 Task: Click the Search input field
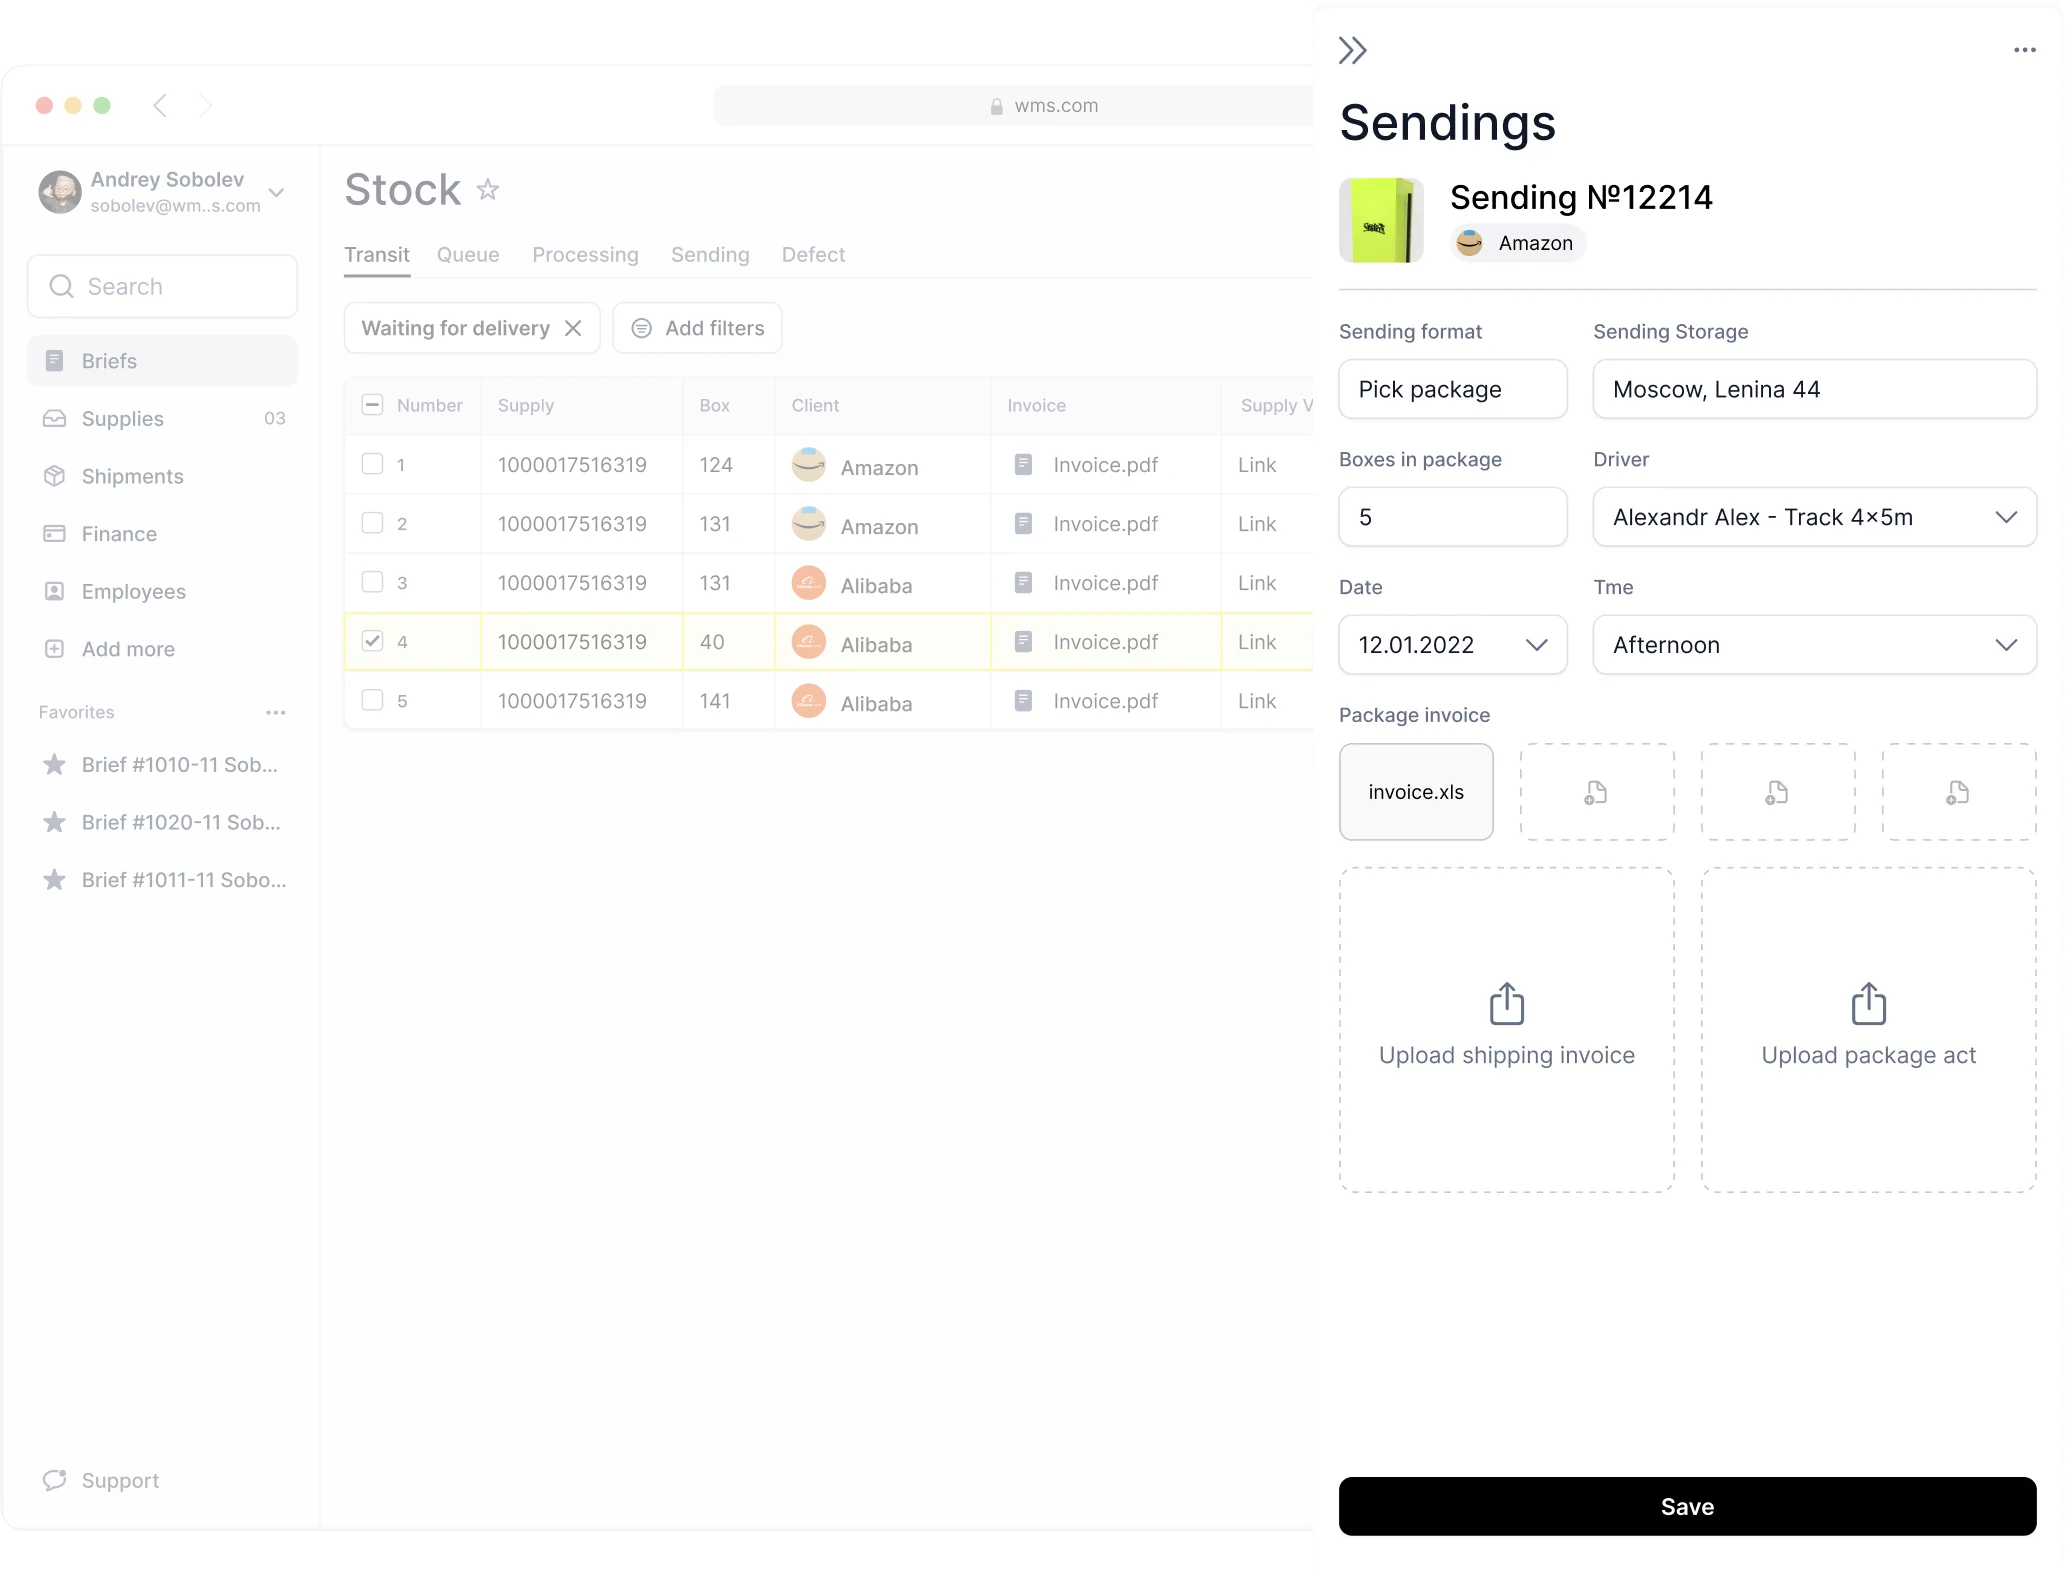pyautogui.click(x=162, y=287)
